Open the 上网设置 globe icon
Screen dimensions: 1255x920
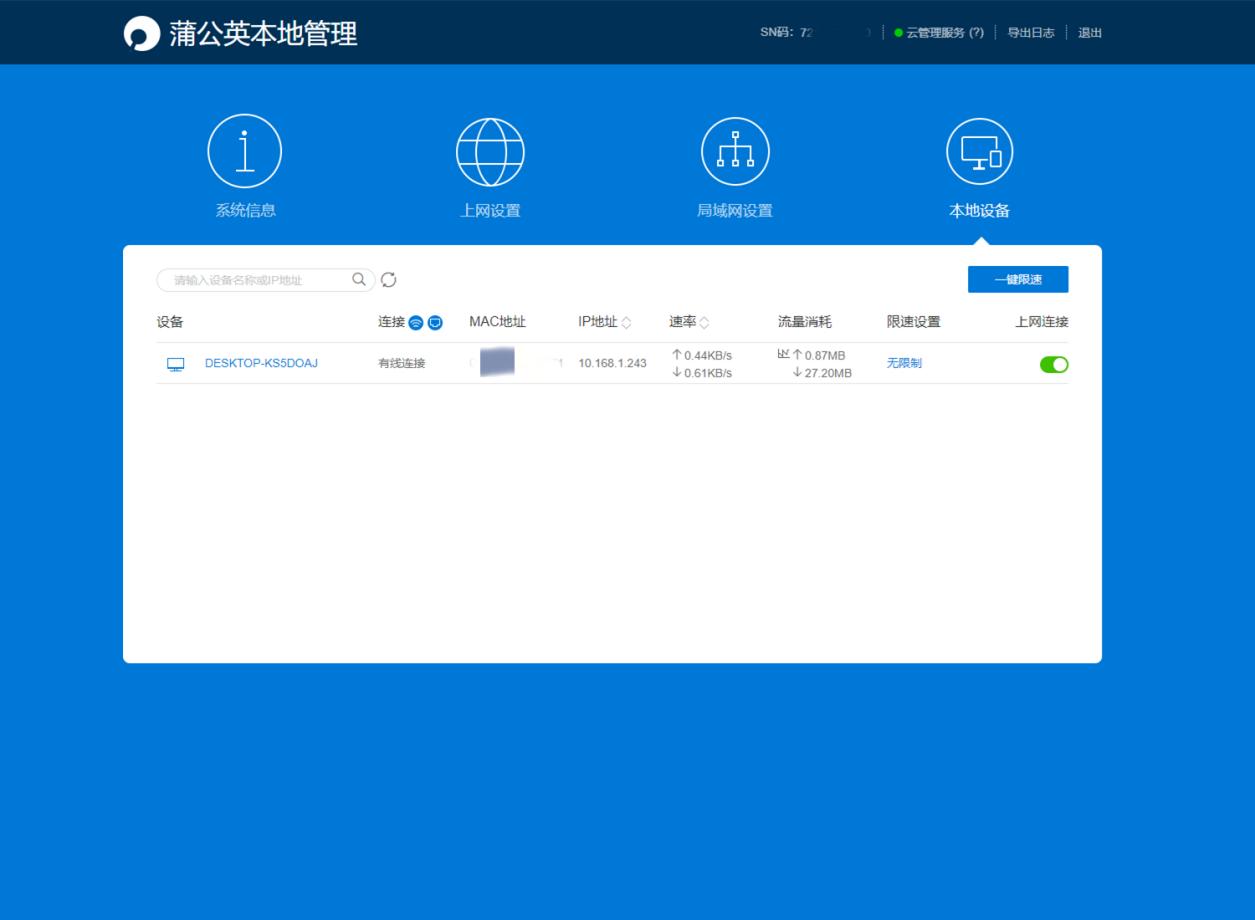click(x=490, y=150)
